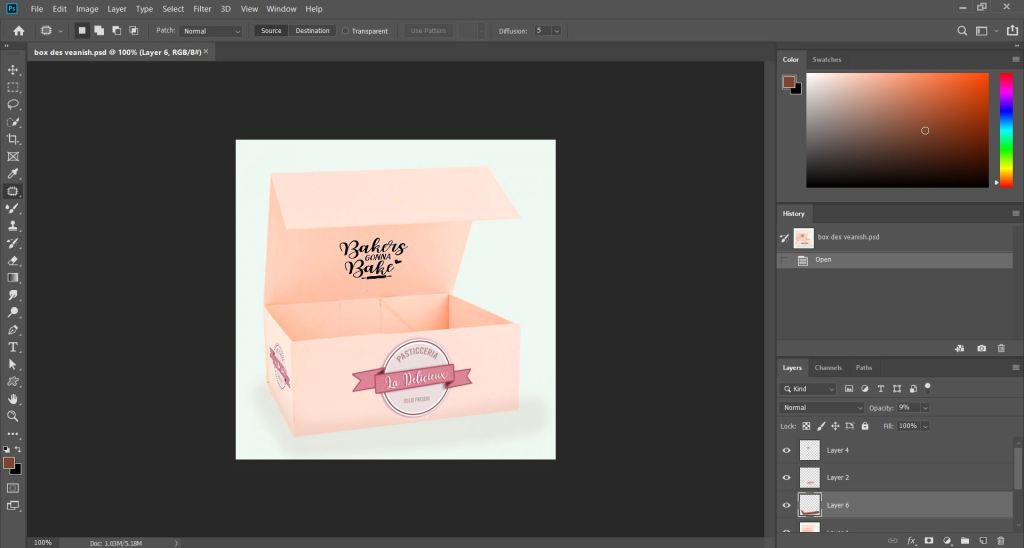The width and height of the screenshot is (1024, 548).
Task: Pick the Horizontal Type tool
Action: 13,347
